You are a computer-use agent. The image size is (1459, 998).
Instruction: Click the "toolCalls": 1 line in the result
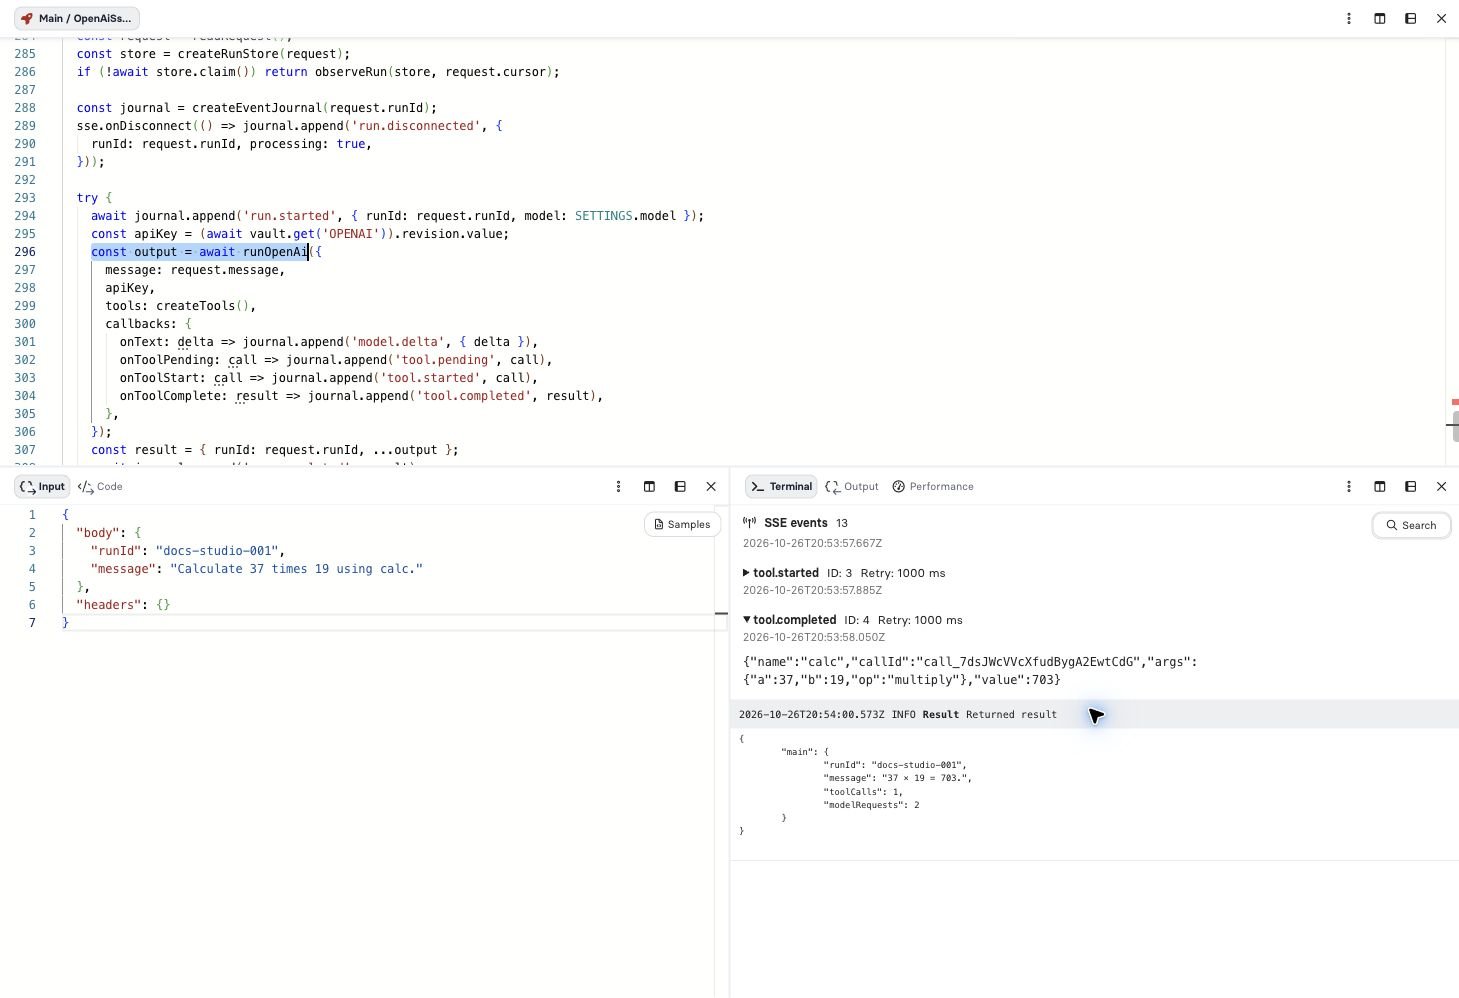(x=863, y=791)
